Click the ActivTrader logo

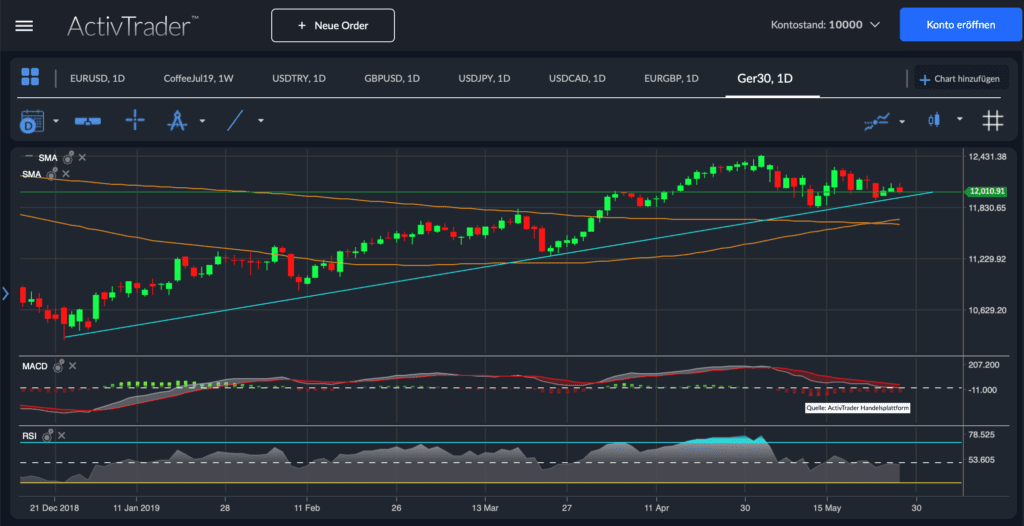133,26
